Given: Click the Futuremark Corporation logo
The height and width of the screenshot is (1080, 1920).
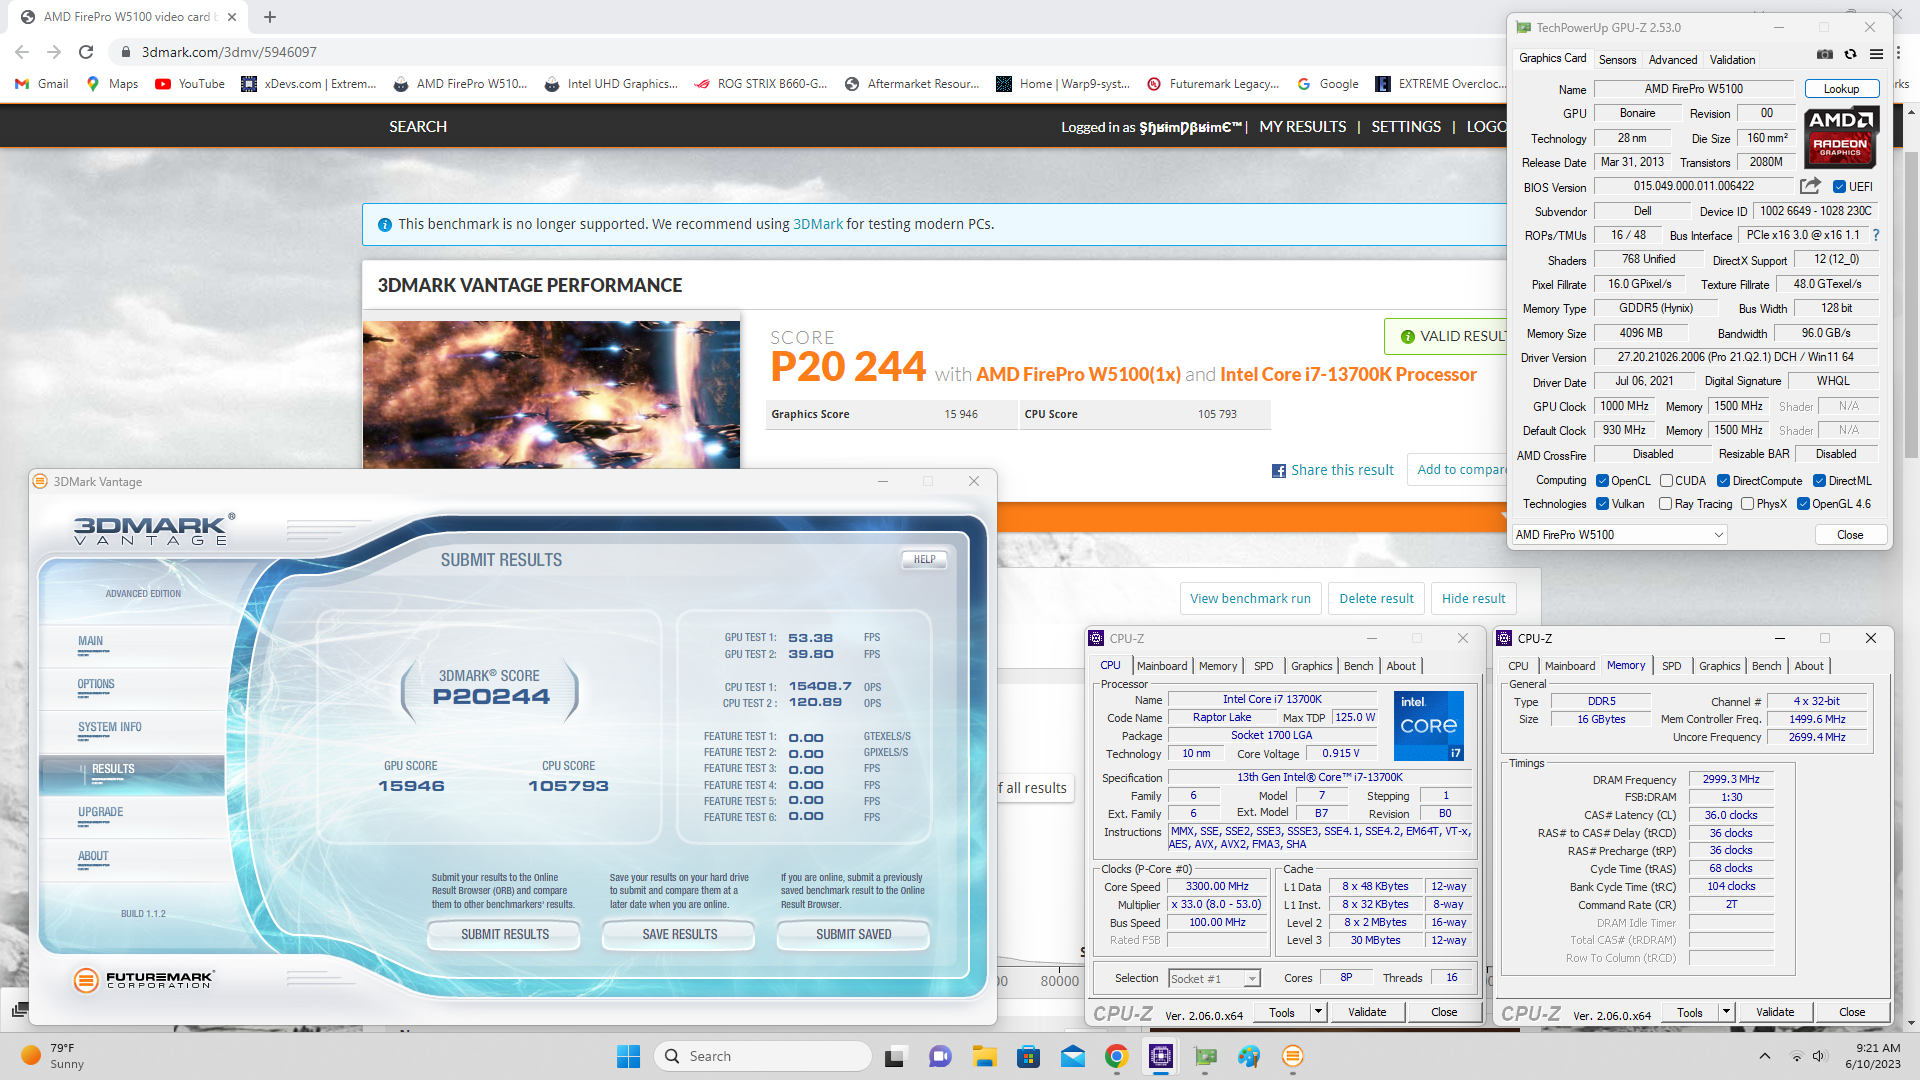Looking at the screenshot, I should (x=144, y=979).
